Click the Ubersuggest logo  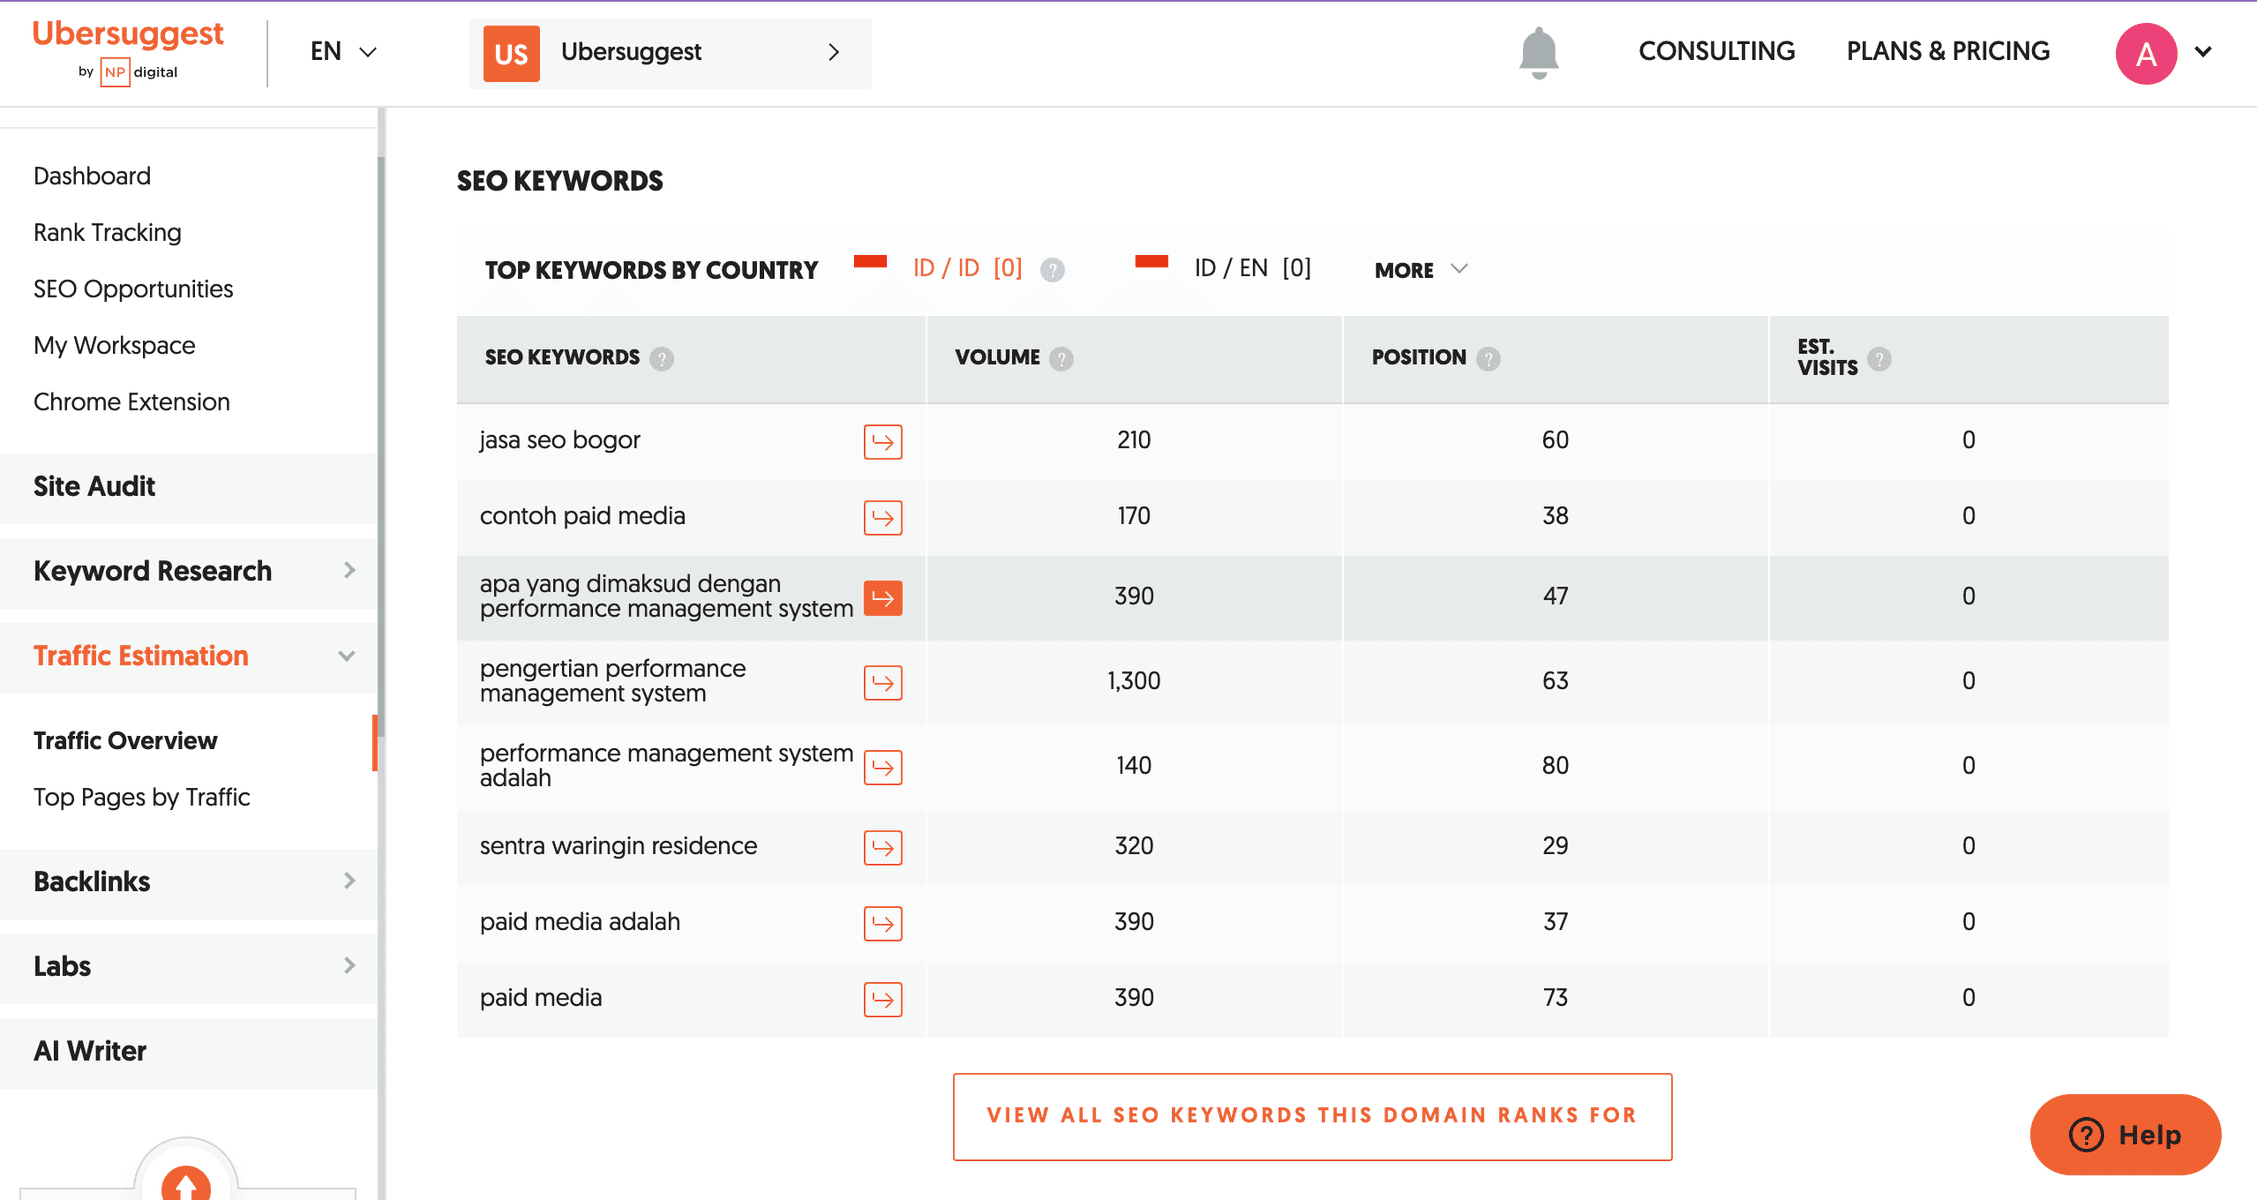click(x=128, y=52)
